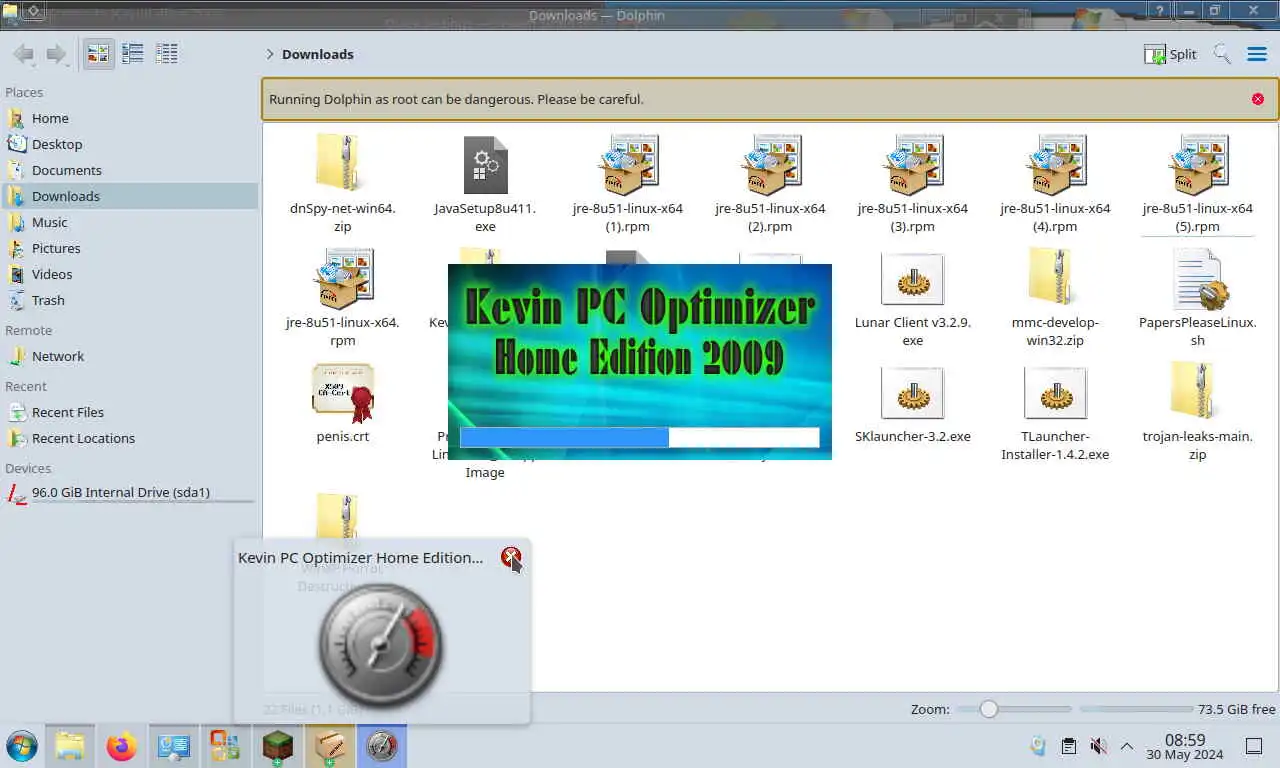Open the cardboard package taskbar icon

[329, 746]
